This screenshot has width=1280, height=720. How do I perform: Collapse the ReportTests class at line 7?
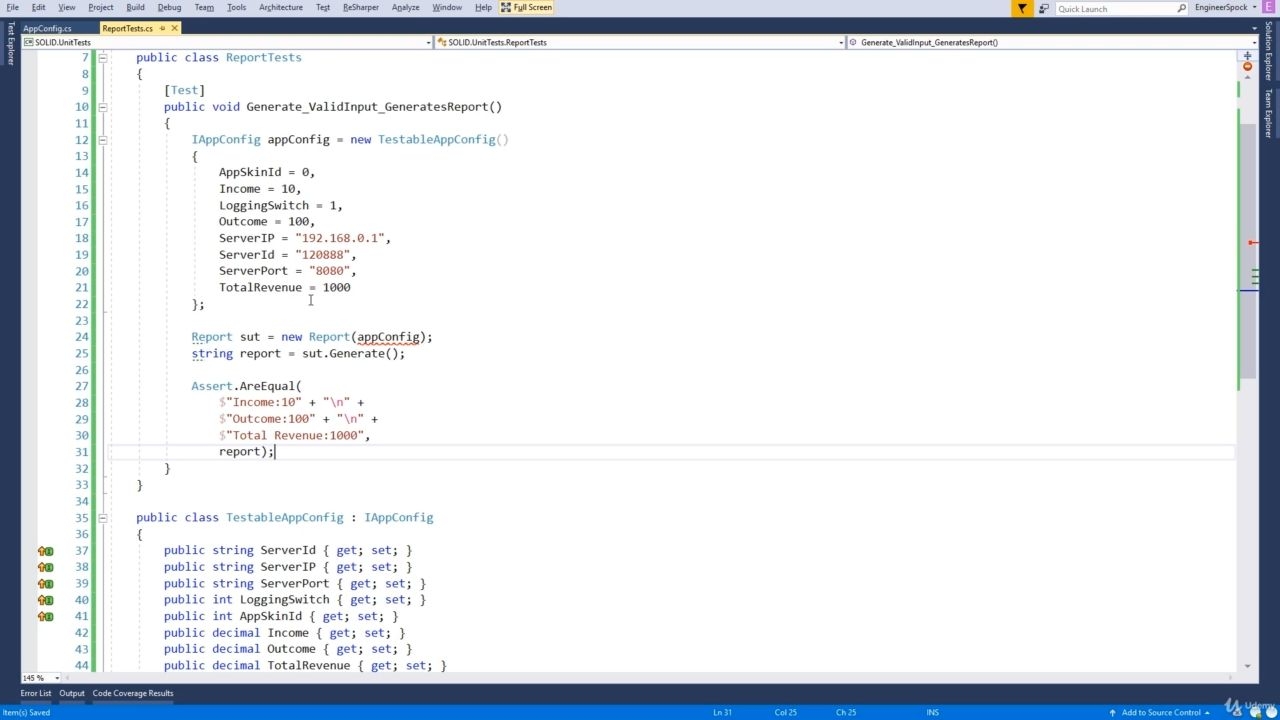coord(102,58)
